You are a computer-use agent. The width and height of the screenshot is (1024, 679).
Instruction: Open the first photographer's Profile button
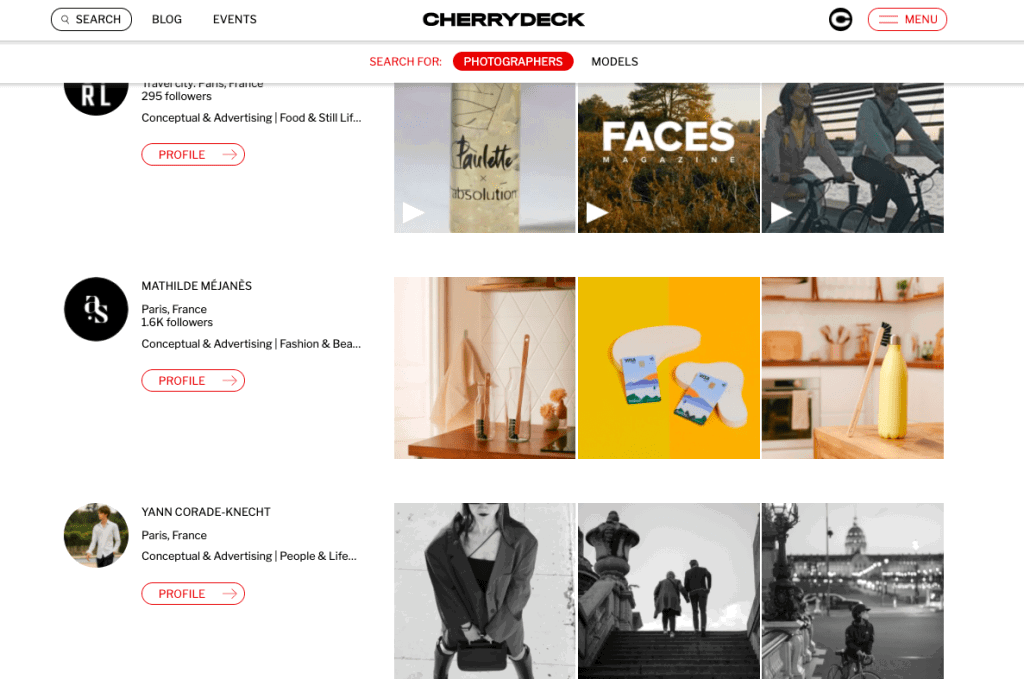[x=193, y=155]
